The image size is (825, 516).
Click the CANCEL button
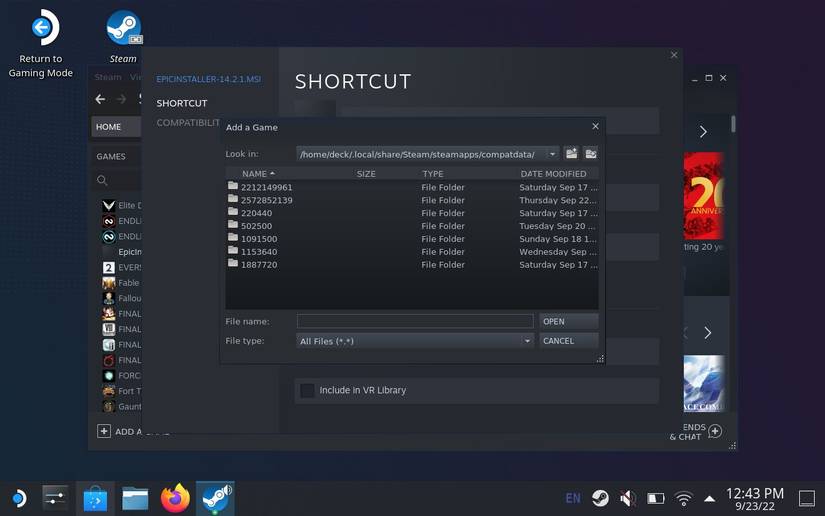(x=569, y=341)
